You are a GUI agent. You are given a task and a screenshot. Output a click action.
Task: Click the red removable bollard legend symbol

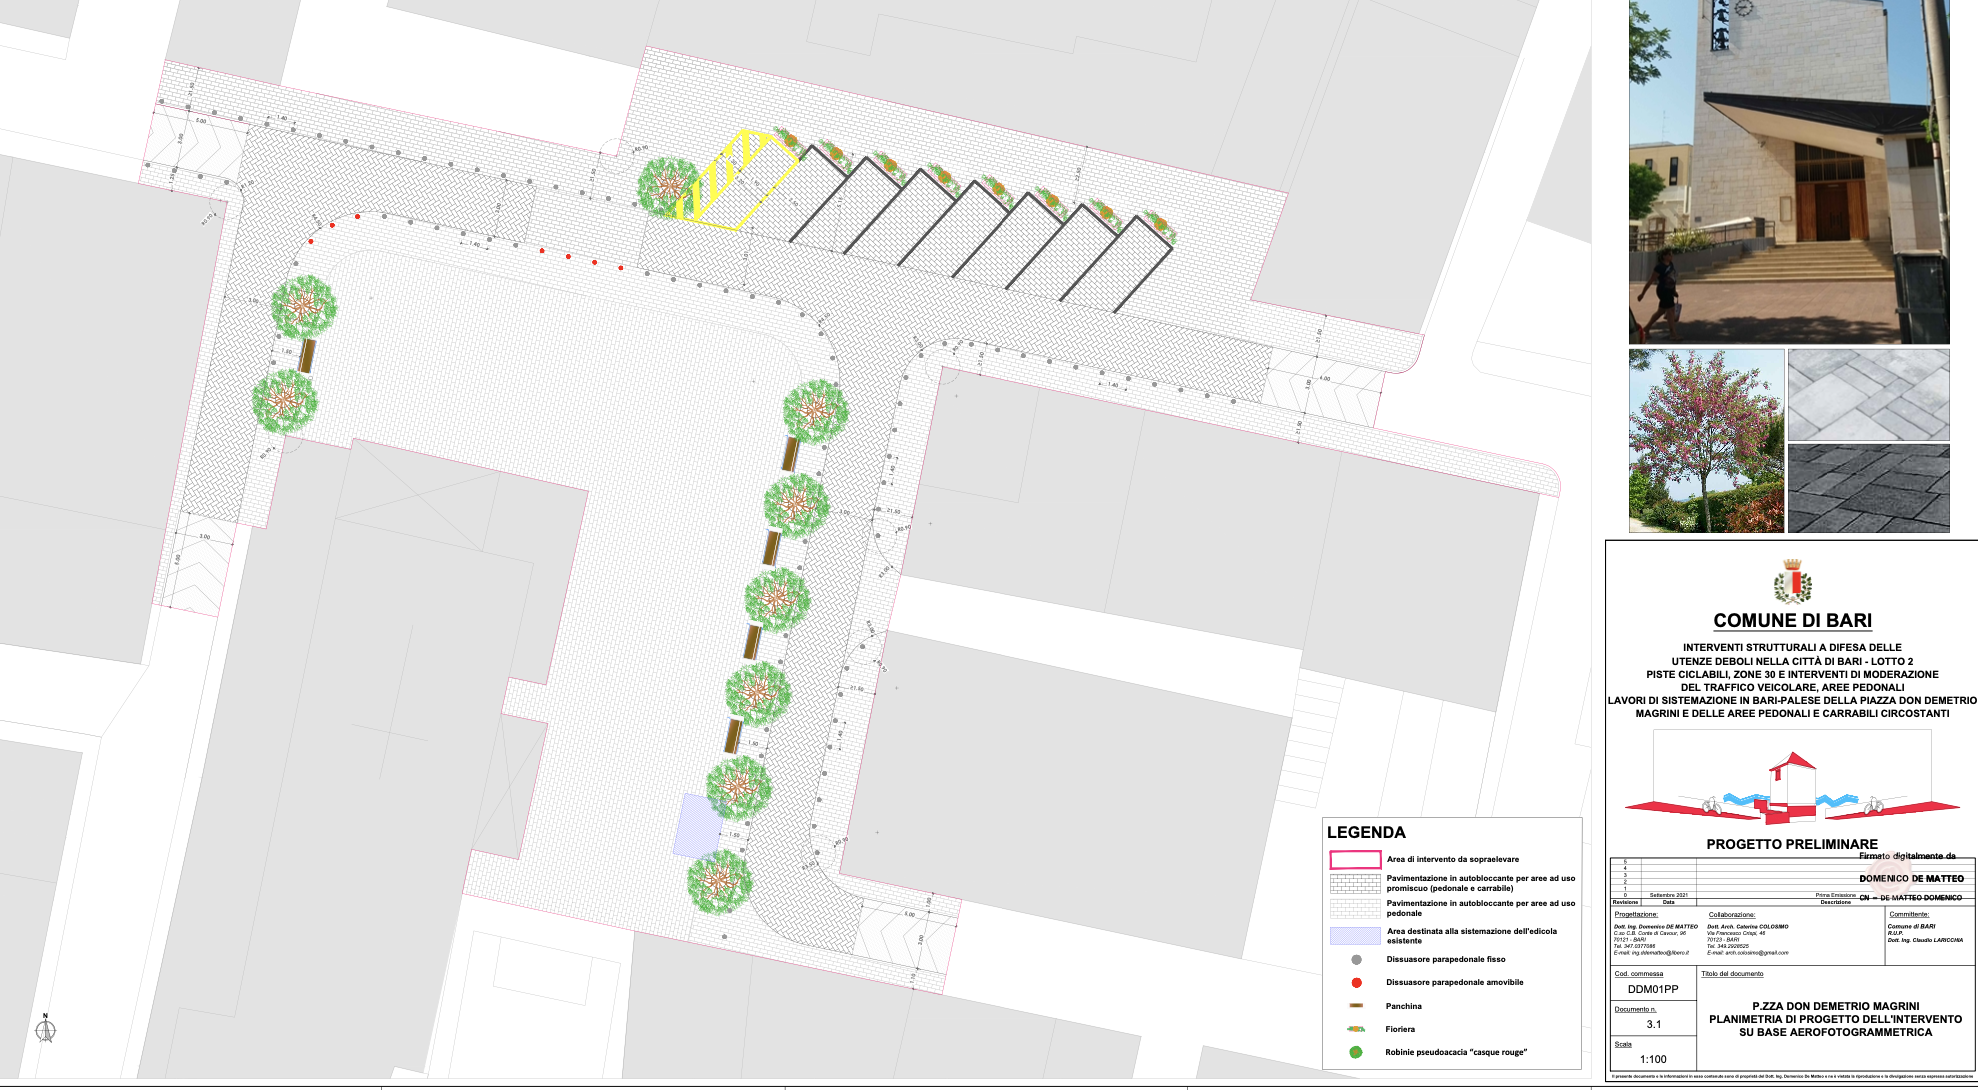tap(1356, 983)
